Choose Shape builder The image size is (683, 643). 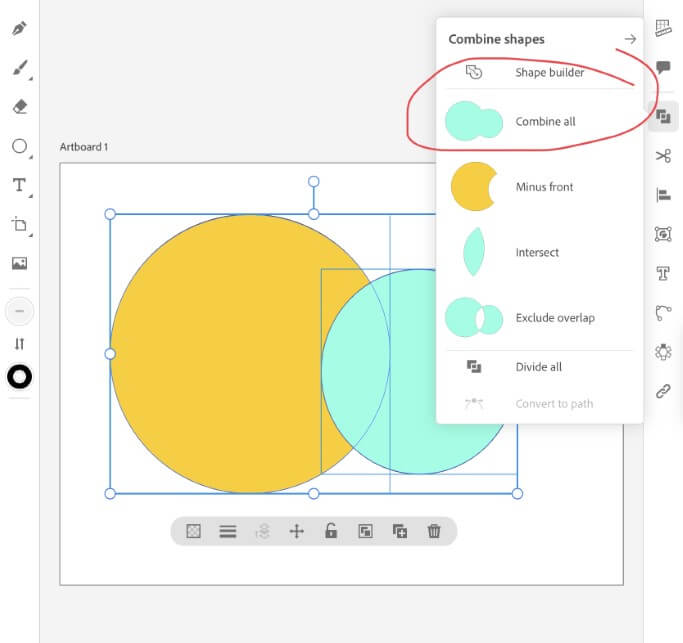pyautogui.click(x=540, y=72)
